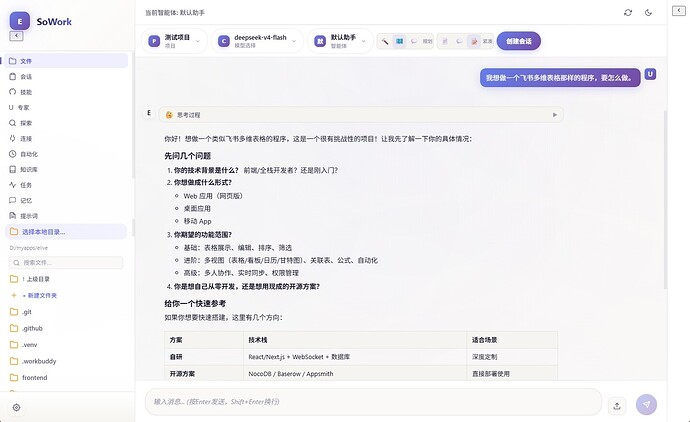Click the 创建会话 button
Viewport: 690px width, 422px height.
[x=518, y=41]
